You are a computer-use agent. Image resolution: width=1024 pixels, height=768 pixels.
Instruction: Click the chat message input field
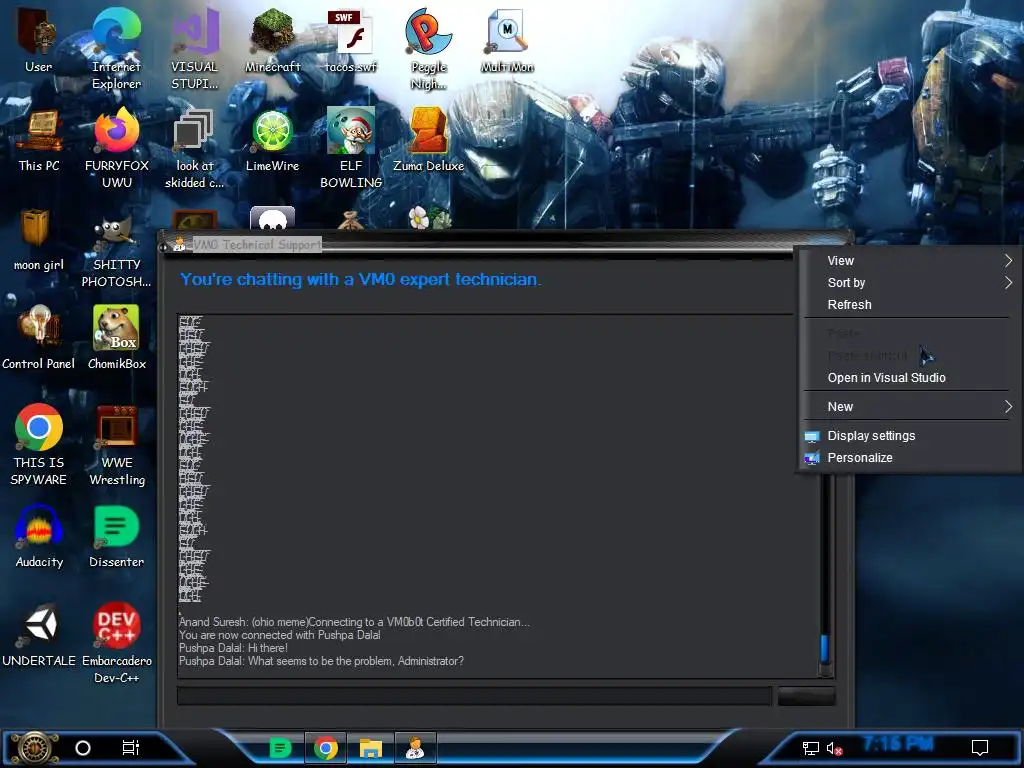[475, 696]
